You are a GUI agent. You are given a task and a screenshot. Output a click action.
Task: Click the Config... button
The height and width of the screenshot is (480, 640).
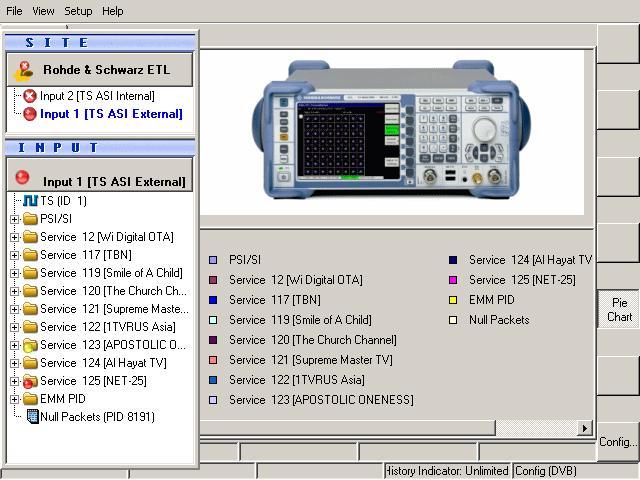[x=618, y=442]
